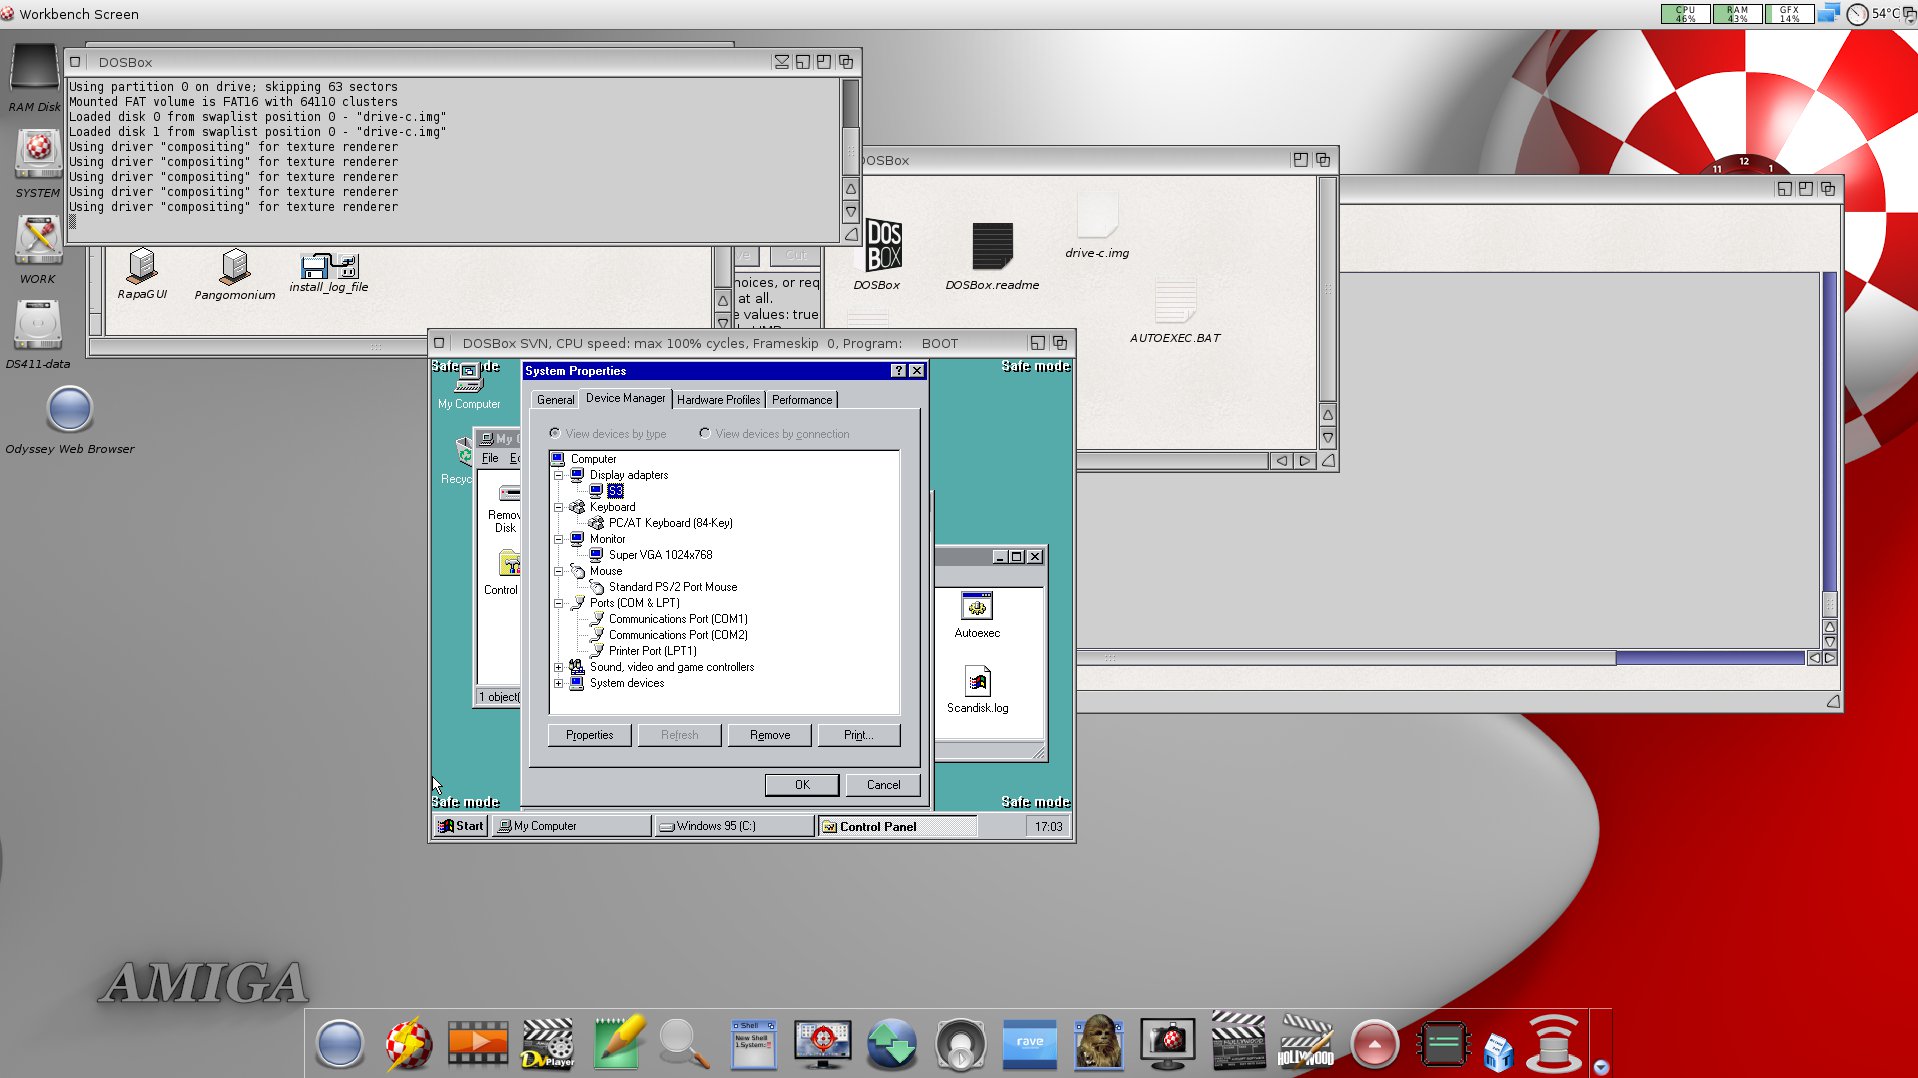Collapse the Ports (COM & LPT) node
The height and width of the screenshot is (1078, 1918).
point(559,603)
